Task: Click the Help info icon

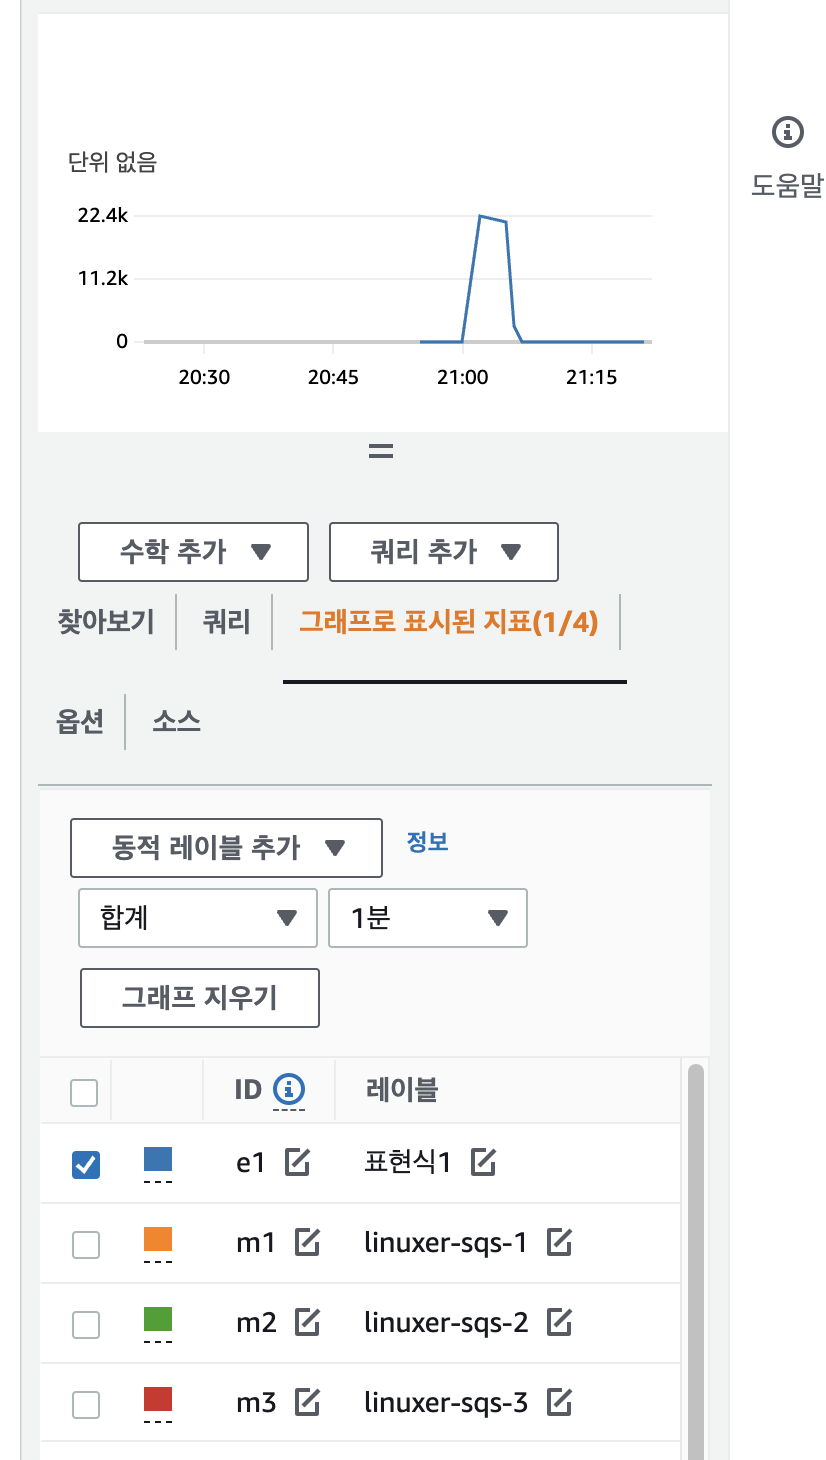Action: 788,131
